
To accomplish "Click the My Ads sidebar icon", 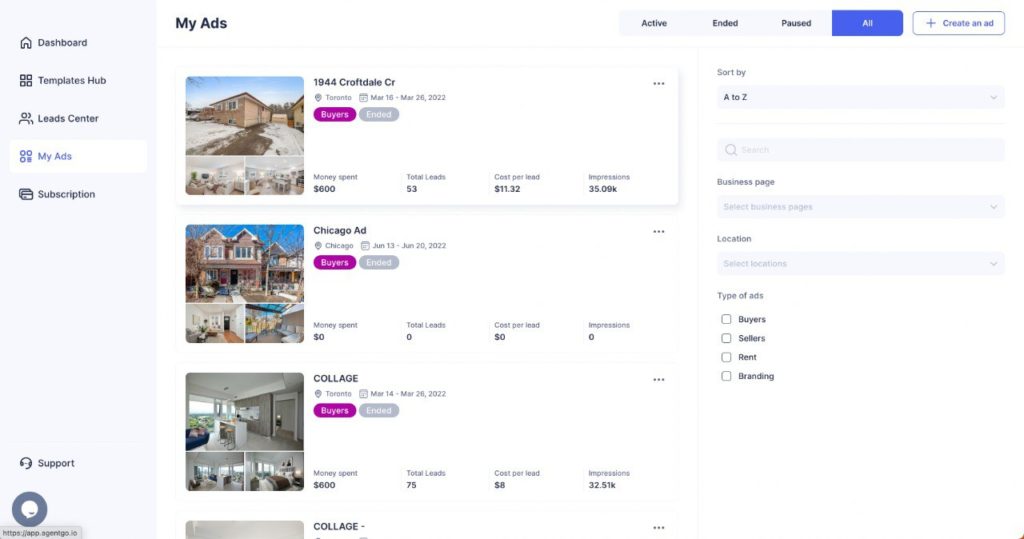I will click(25, 156).
